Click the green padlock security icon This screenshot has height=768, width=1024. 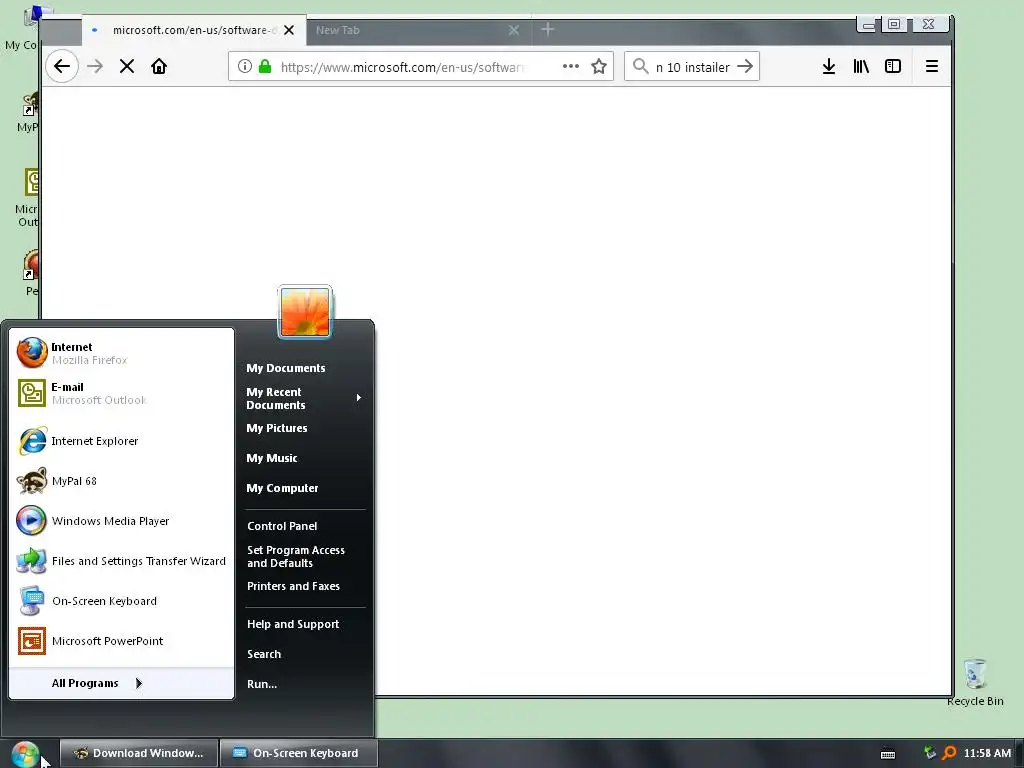pyautogui.click(x=264, y=66)
